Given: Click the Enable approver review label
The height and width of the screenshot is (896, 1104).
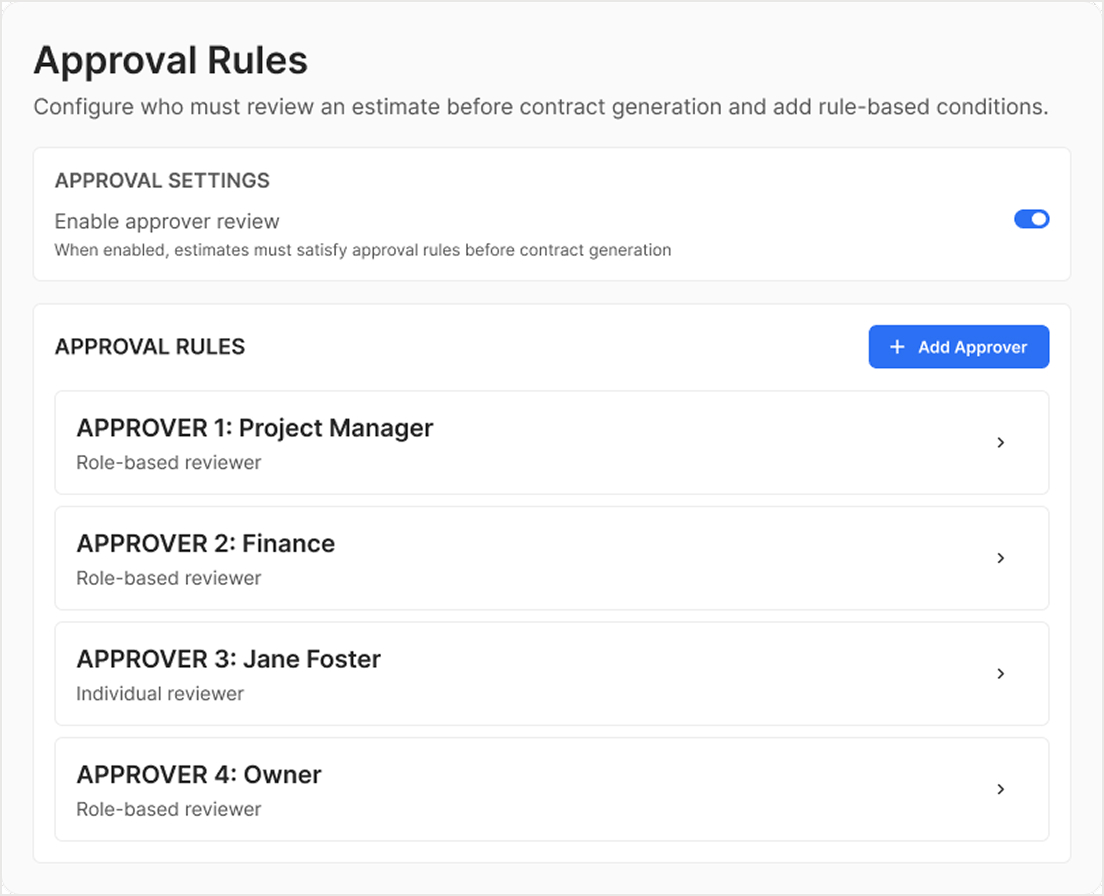Looking at the screenshot, I should point(167,222).
